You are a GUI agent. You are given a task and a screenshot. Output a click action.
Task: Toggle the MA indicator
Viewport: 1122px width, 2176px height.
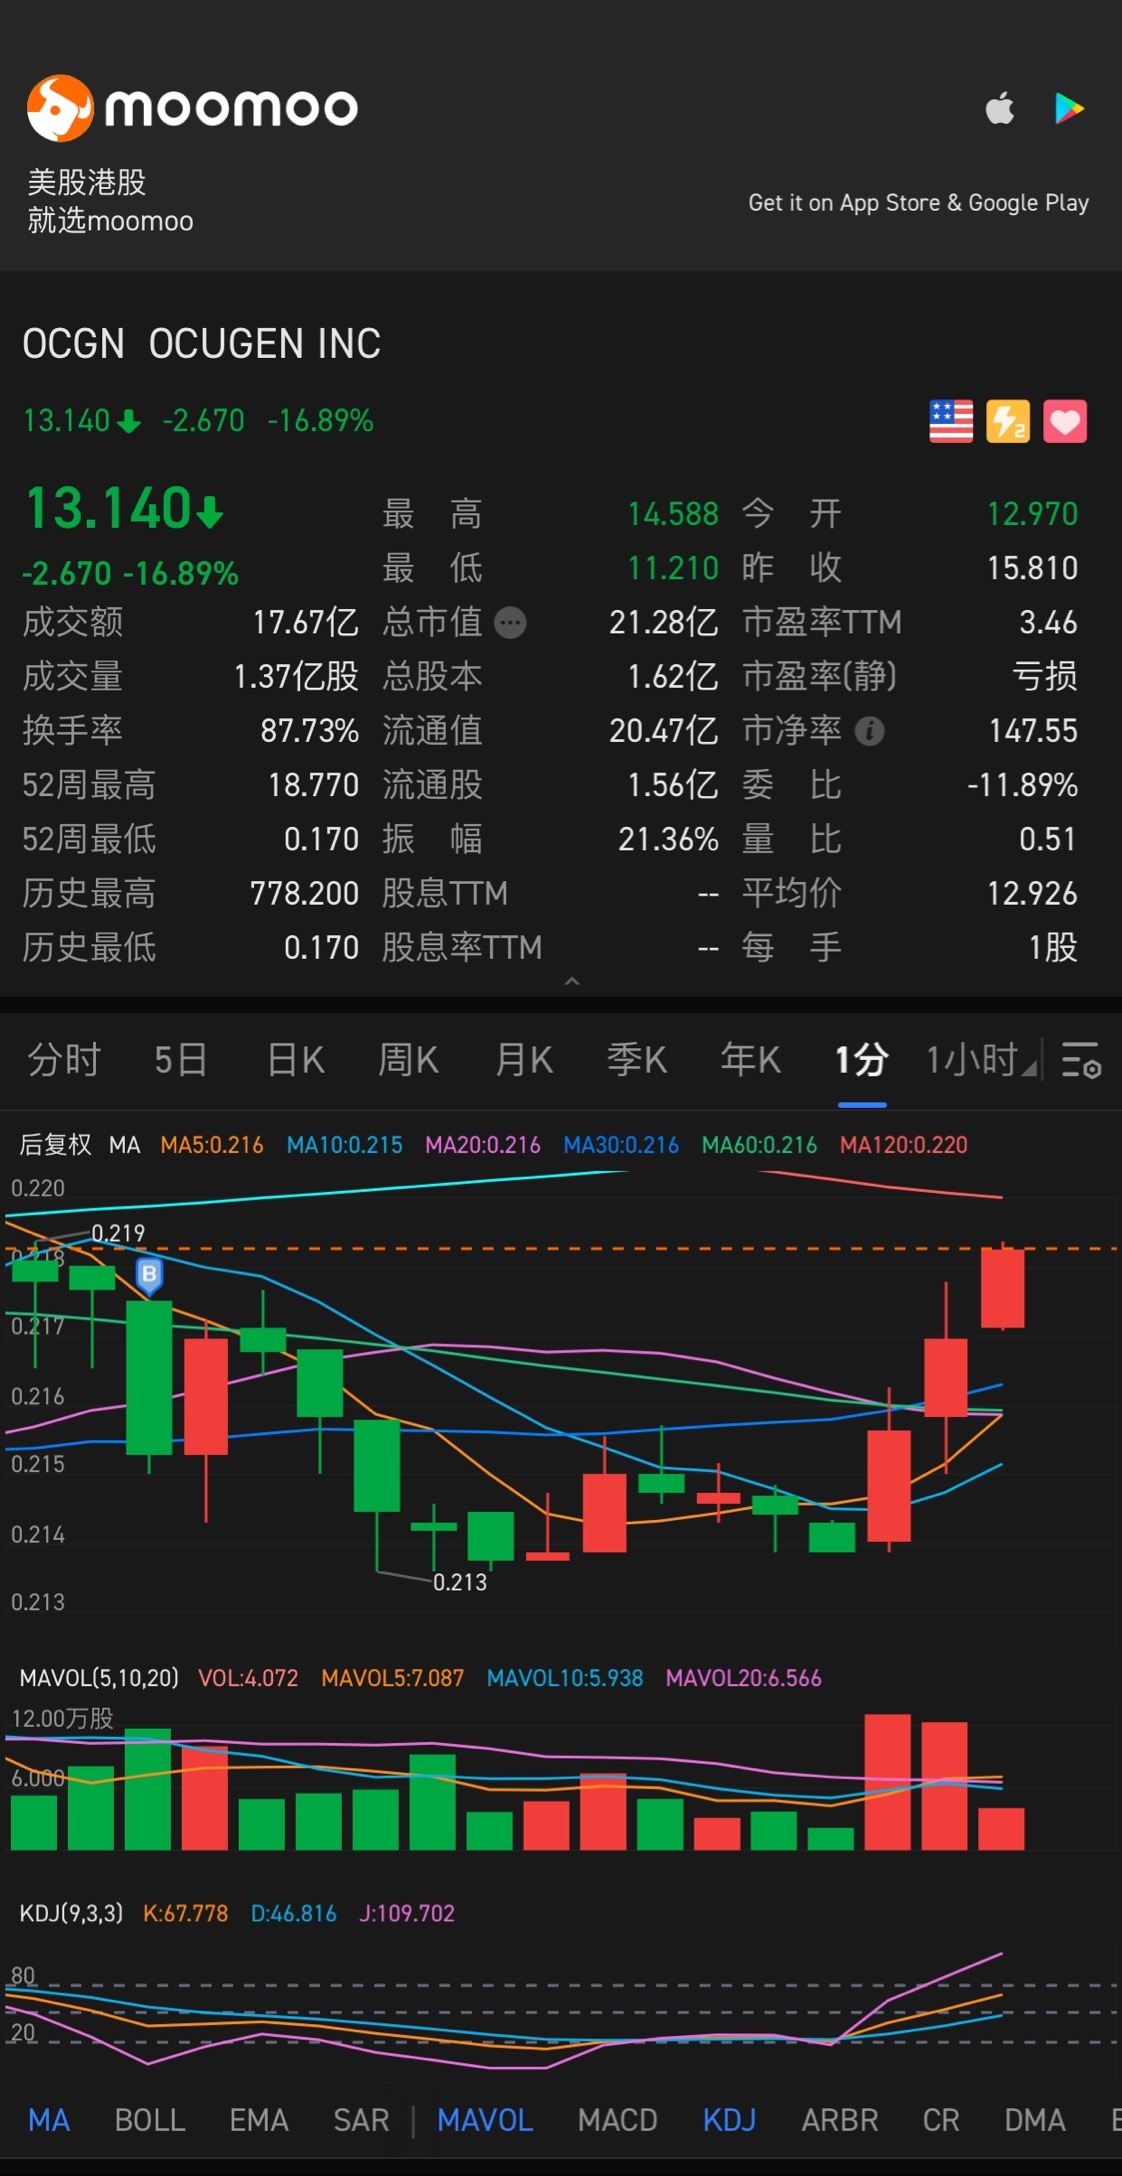pyautogui.click(x=49, y=2120)
